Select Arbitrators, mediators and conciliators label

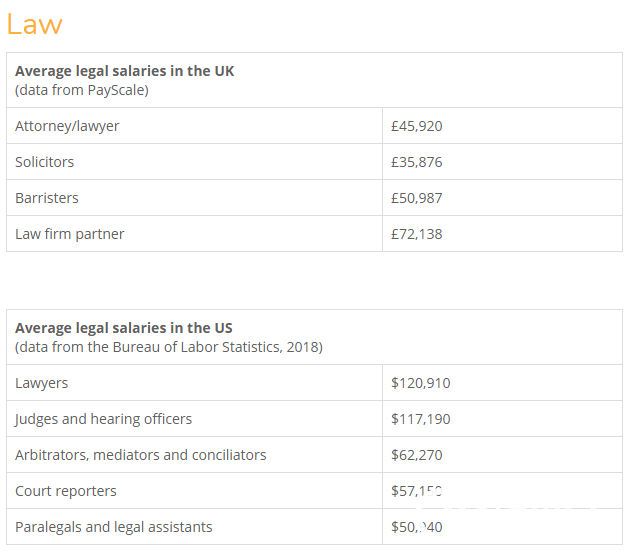(141, 455)
